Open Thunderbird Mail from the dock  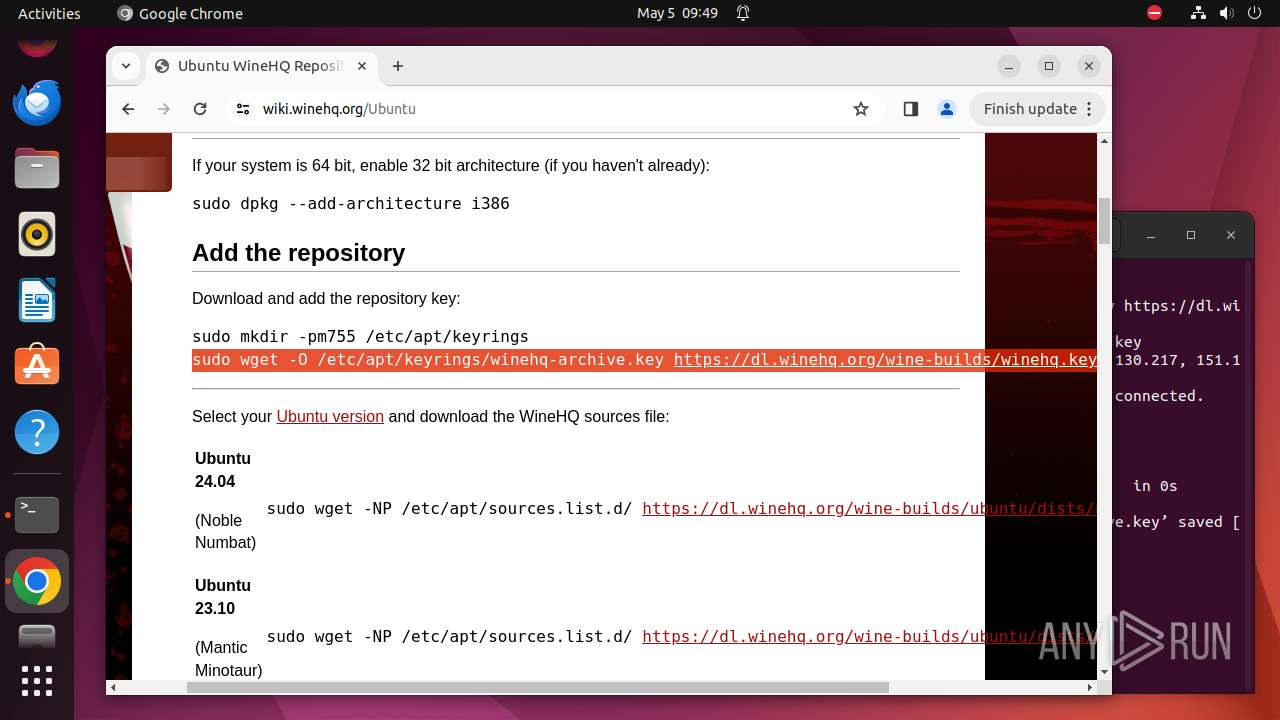coord(37,102)
